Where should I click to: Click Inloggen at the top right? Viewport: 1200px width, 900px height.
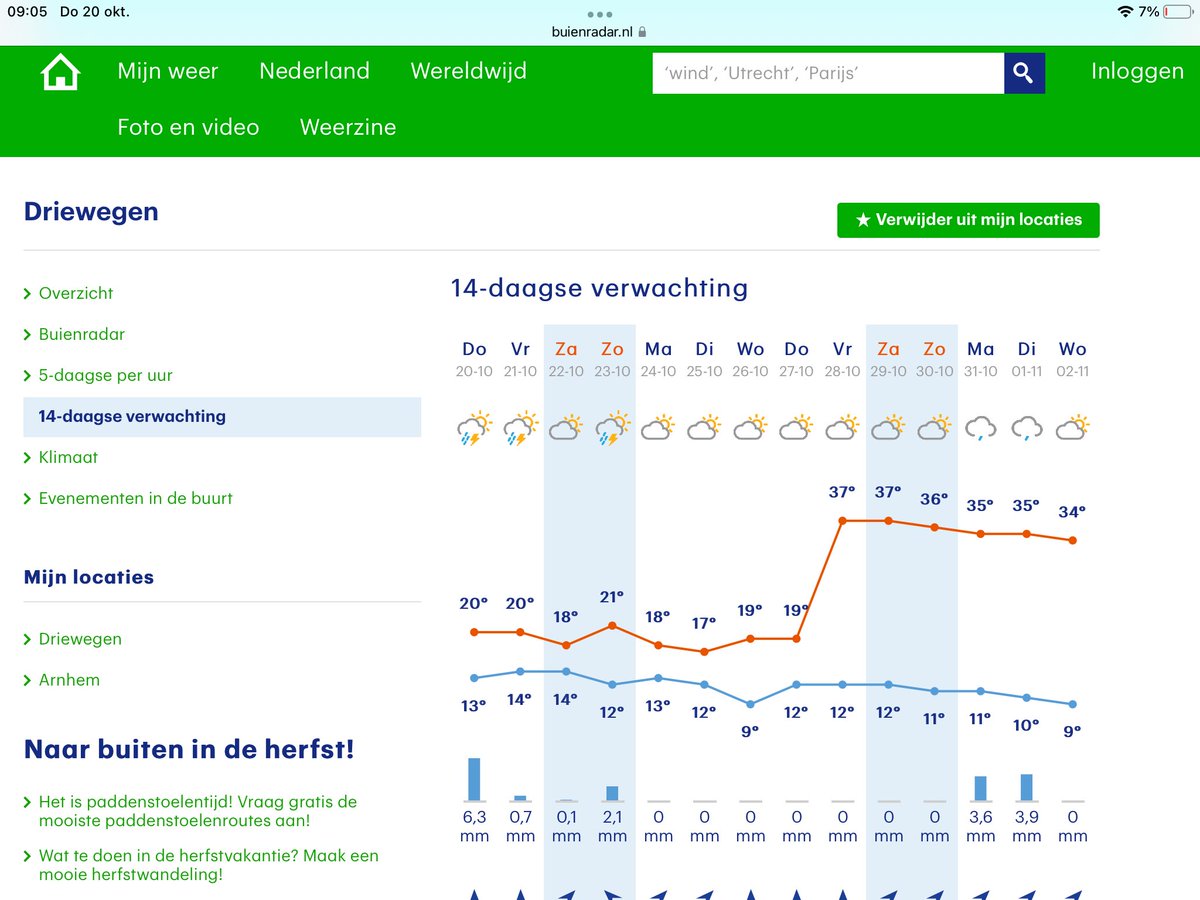point(1138,71)
